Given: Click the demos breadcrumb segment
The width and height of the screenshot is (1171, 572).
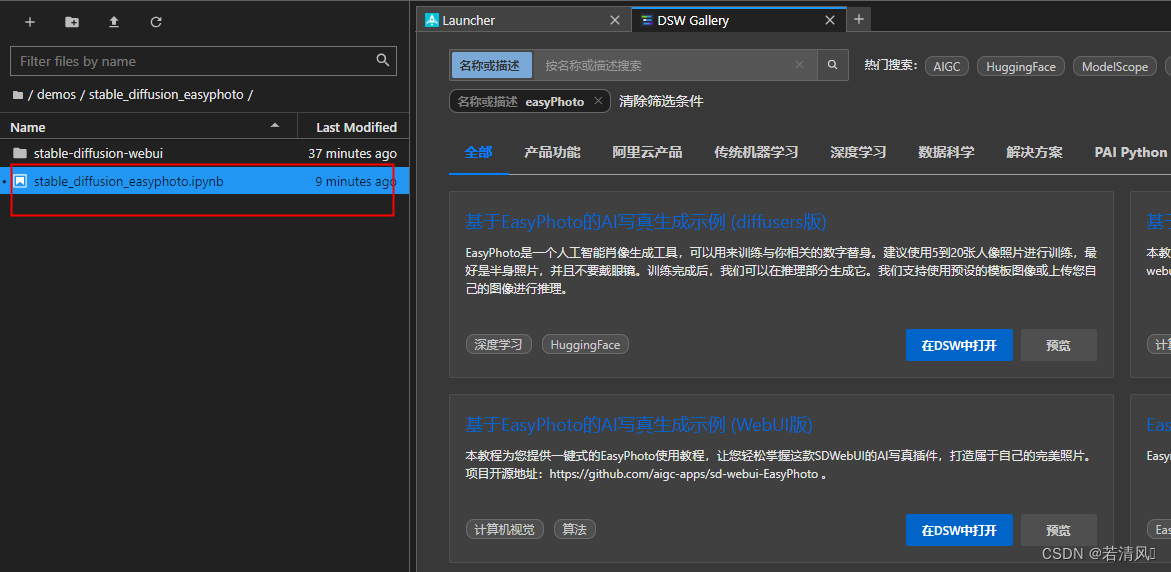Looking at the screenshot, I should (x=57, y=95).
